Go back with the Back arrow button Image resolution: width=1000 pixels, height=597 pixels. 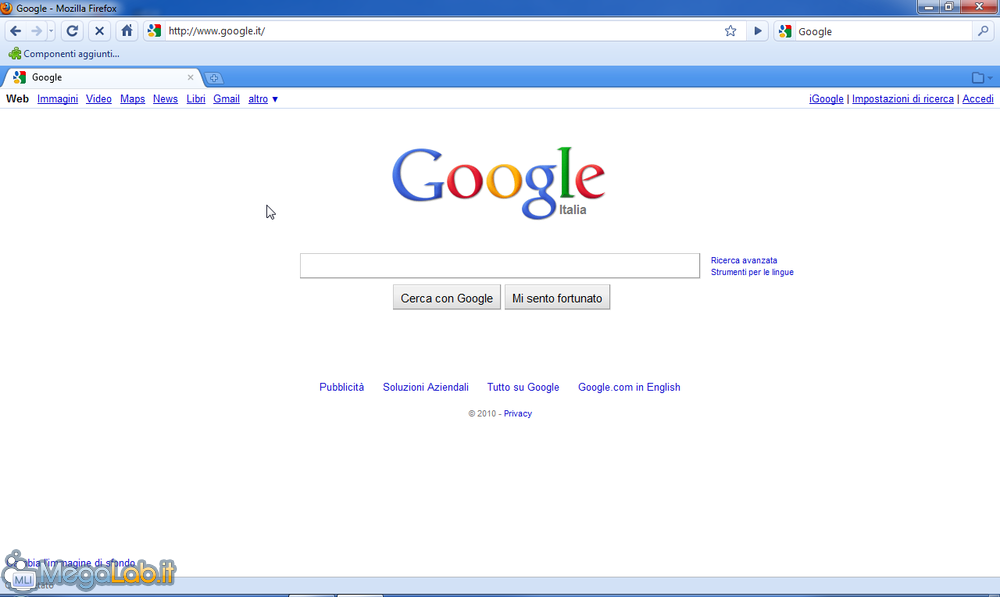[15, 31]
